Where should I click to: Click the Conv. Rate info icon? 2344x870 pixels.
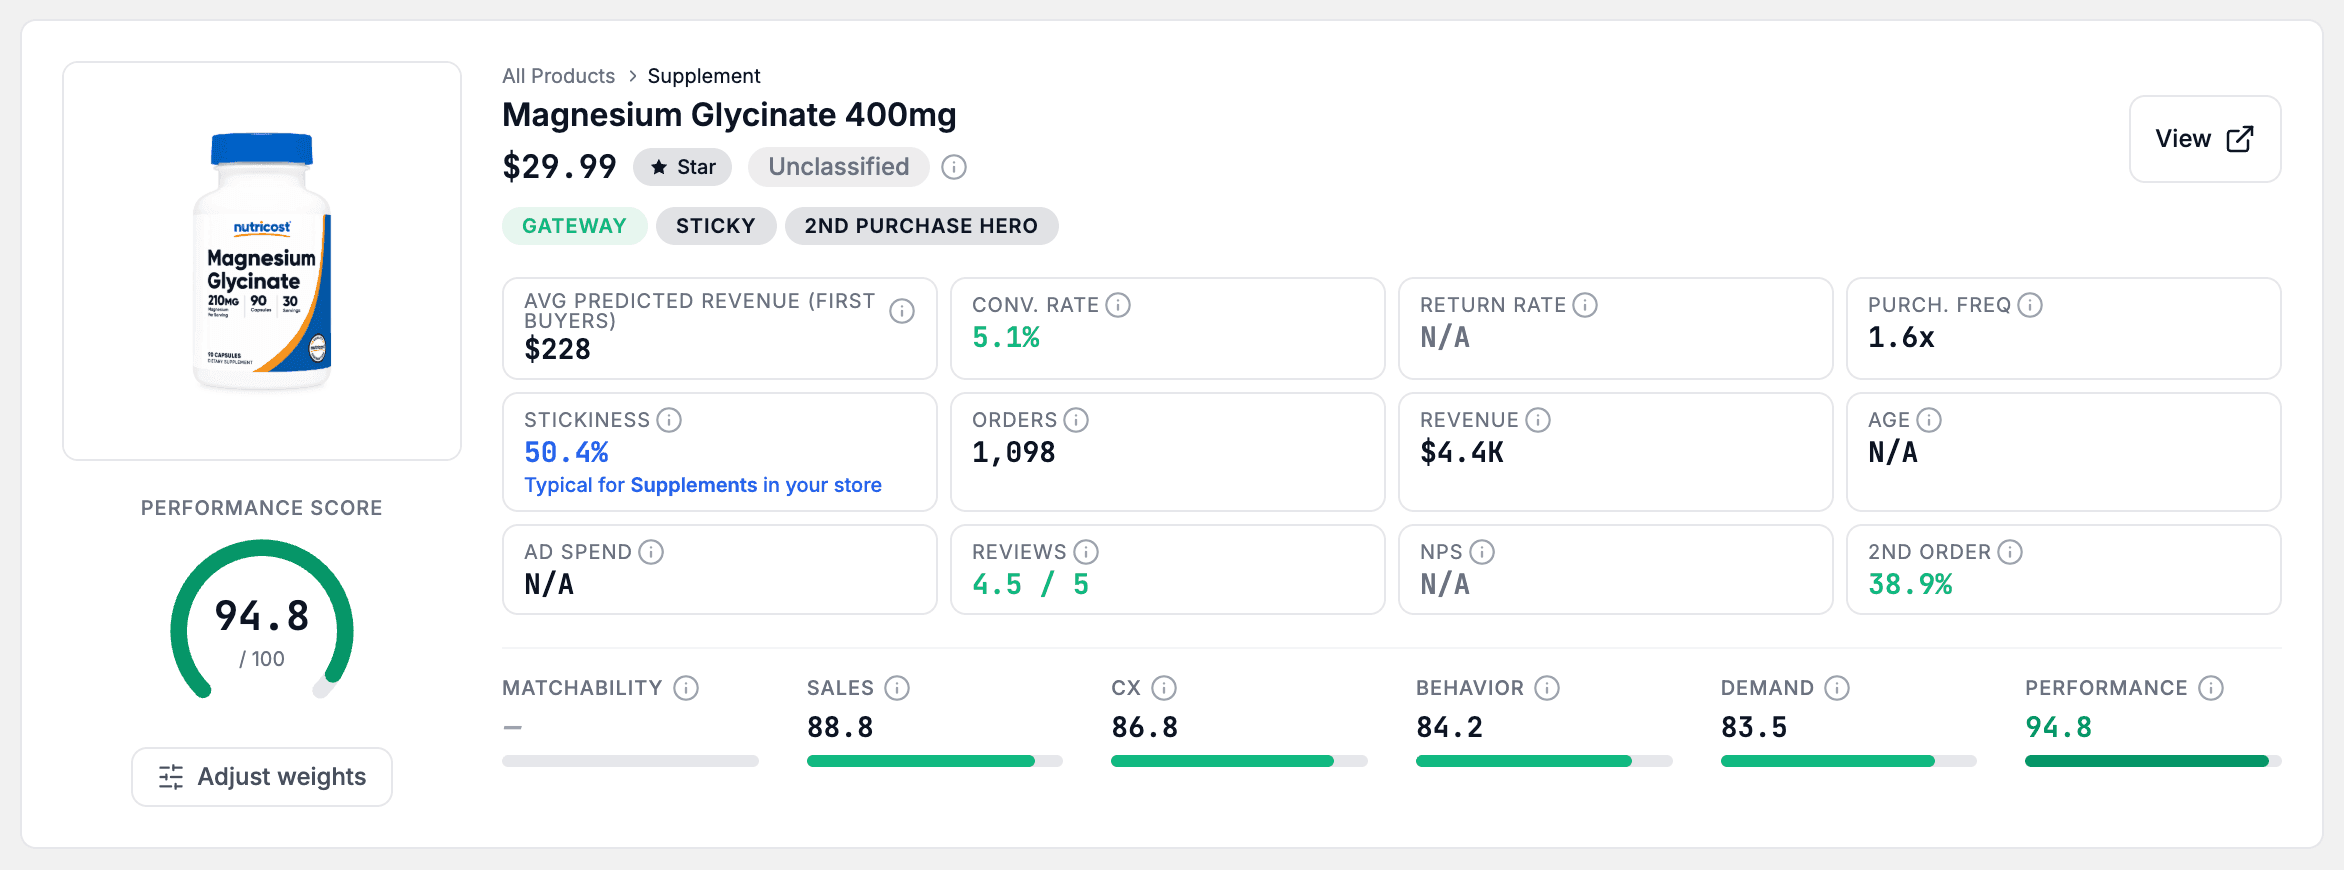(1118, 305)
